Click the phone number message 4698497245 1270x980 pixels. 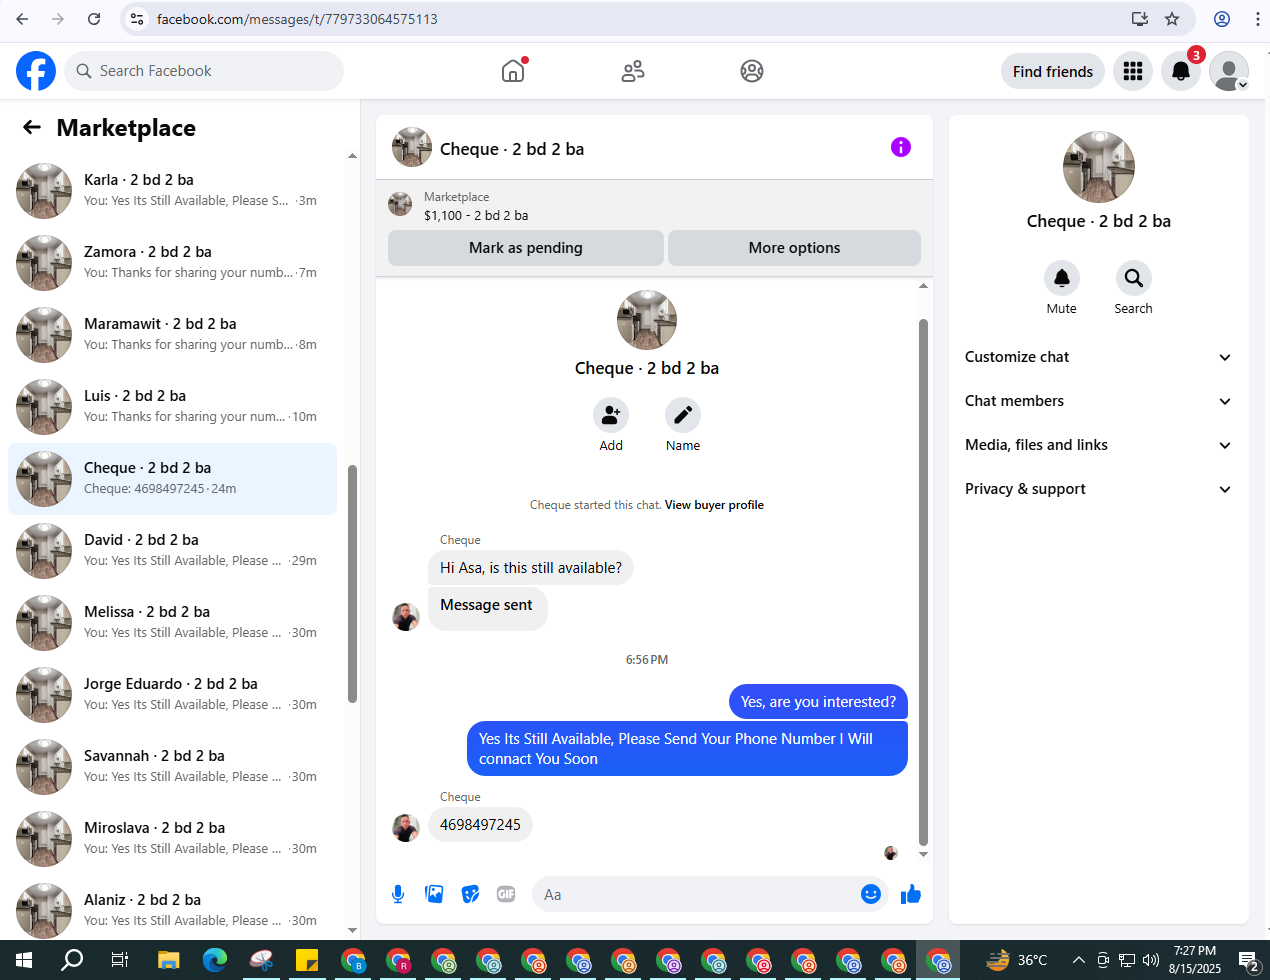[x=480, y=825]
